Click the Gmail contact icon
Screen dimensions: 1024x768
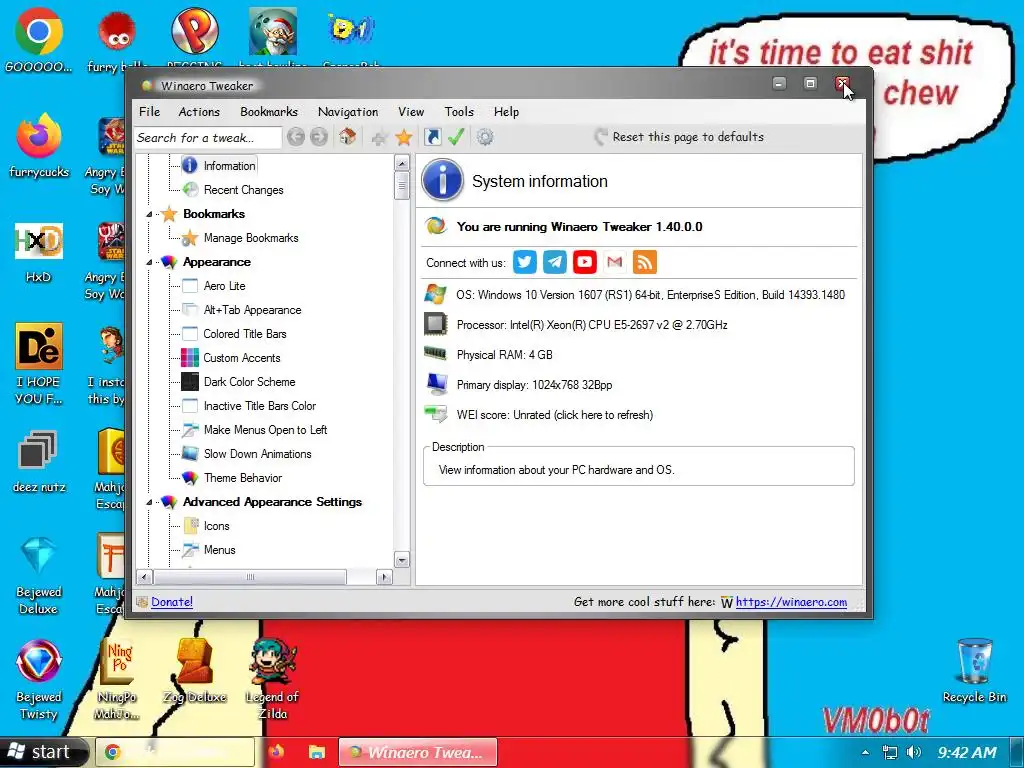615,262
